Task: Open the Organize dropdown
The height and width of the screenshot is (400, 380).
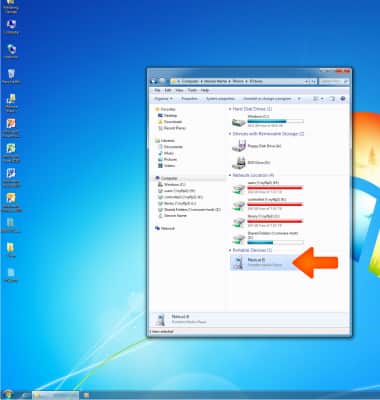Action: [x=163, y=99]
